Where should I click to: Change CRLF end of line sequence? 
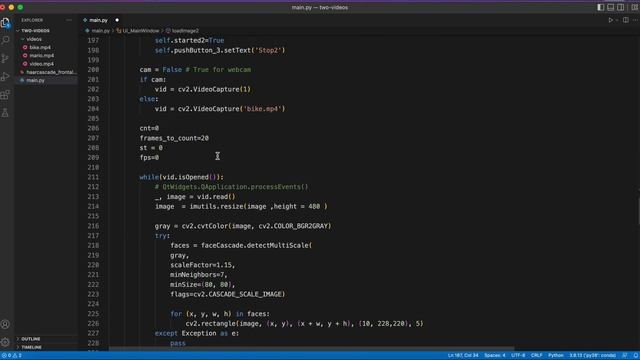click(536, 356)
